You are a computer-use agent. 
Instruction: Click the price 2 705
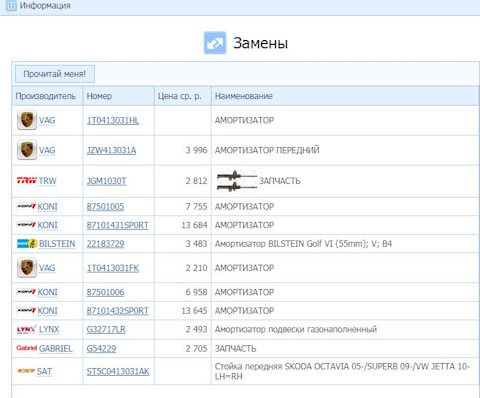pyautogui.click(x=197, y=349)
